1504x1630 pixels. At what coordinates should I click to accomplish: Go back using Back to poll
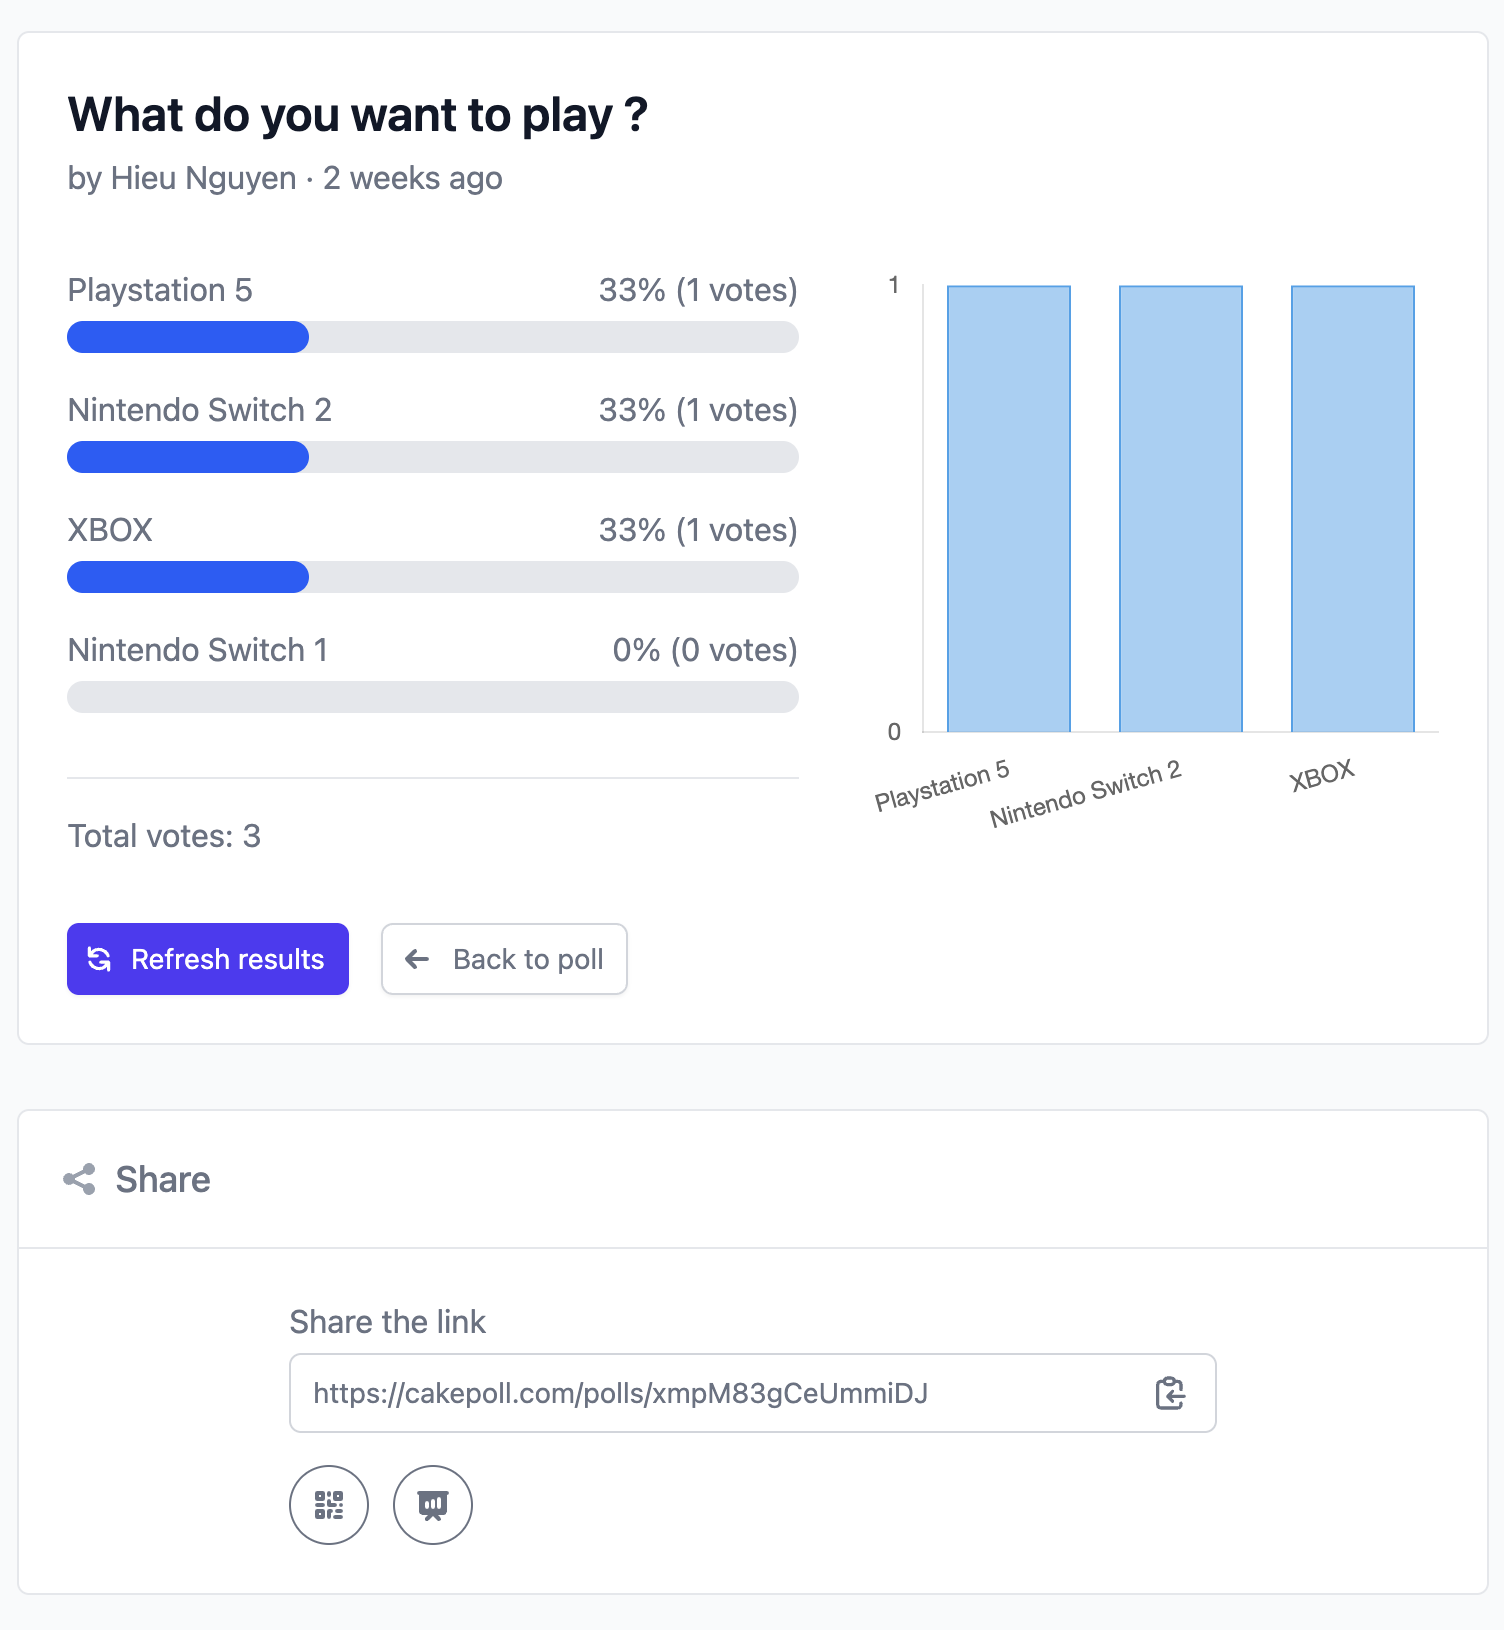tap(504, 959)
